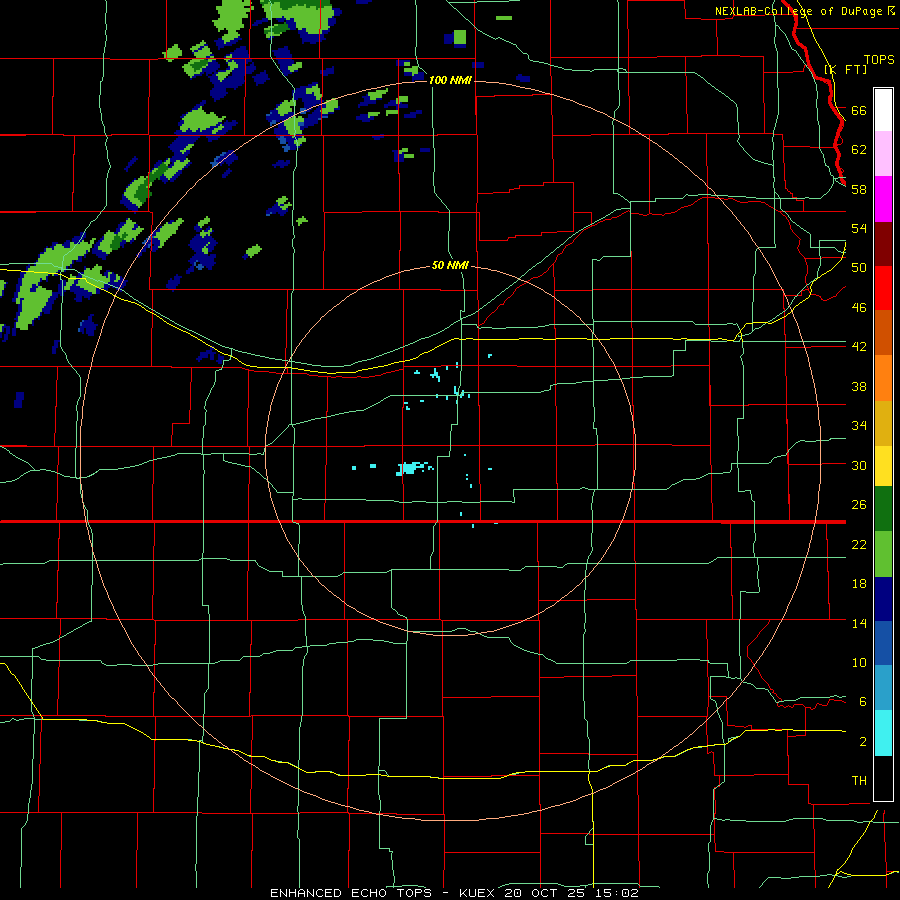This screenshot has width=900, height=900.
Task: Click the "38" legend value
Action: [859, 386]
